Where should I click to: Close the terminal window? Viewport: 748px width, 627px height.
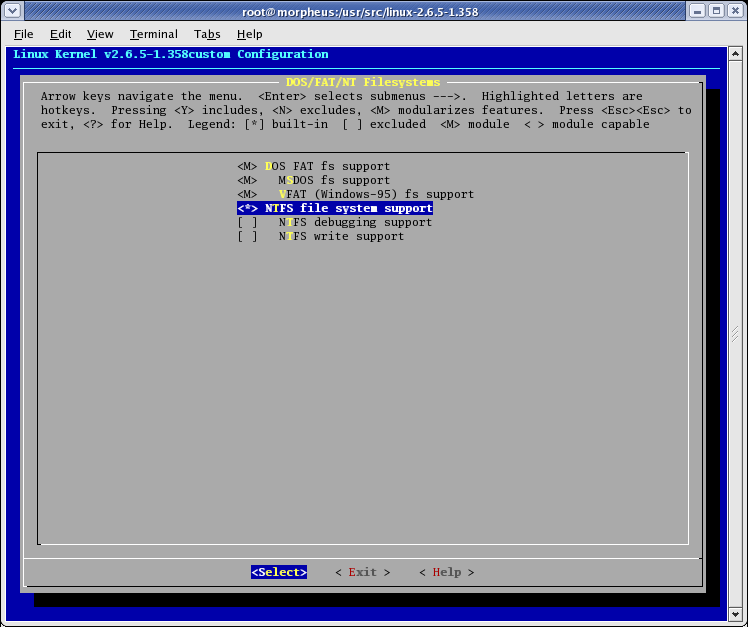tap(734, 11)
